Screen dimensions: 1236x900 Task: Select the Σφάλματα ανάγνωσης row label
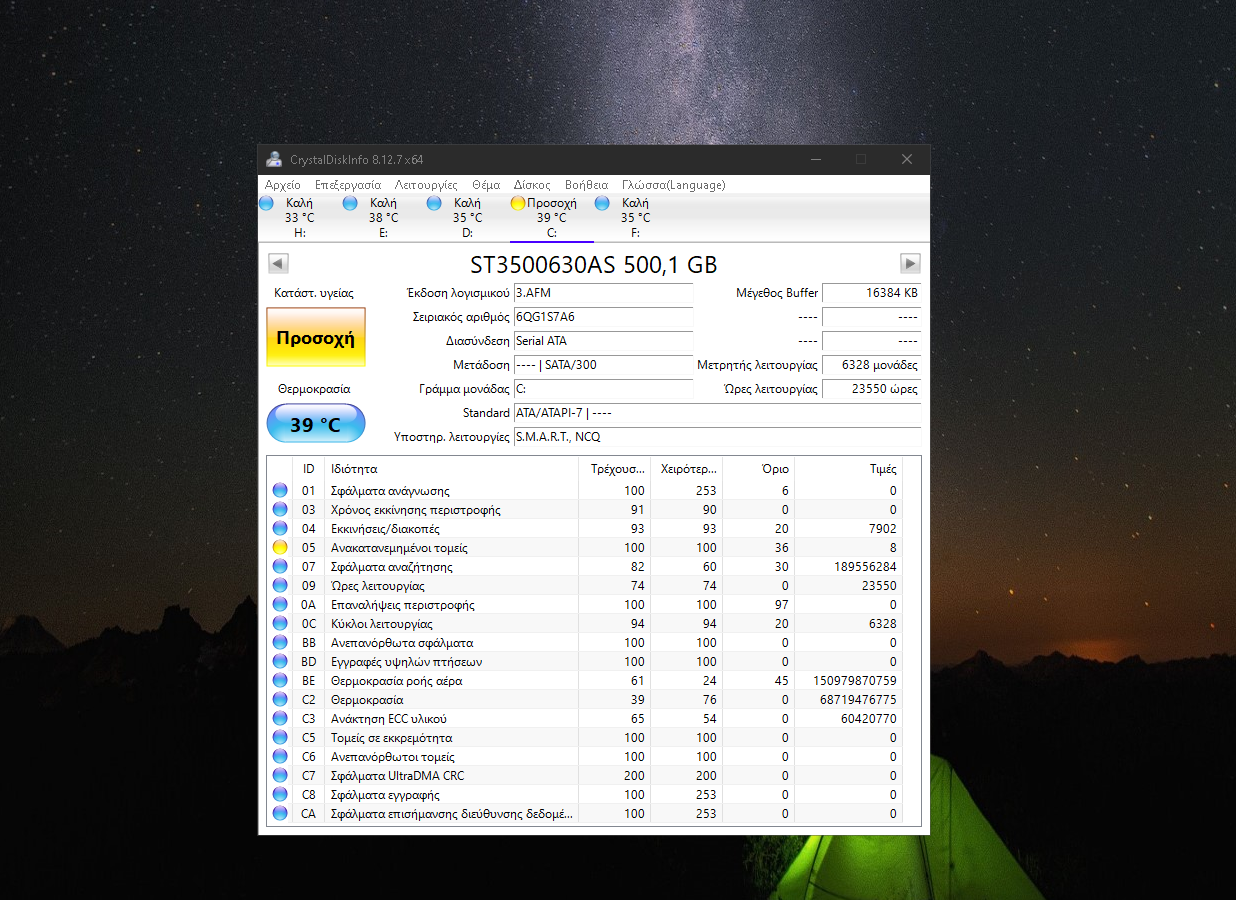tap(390, 491)
